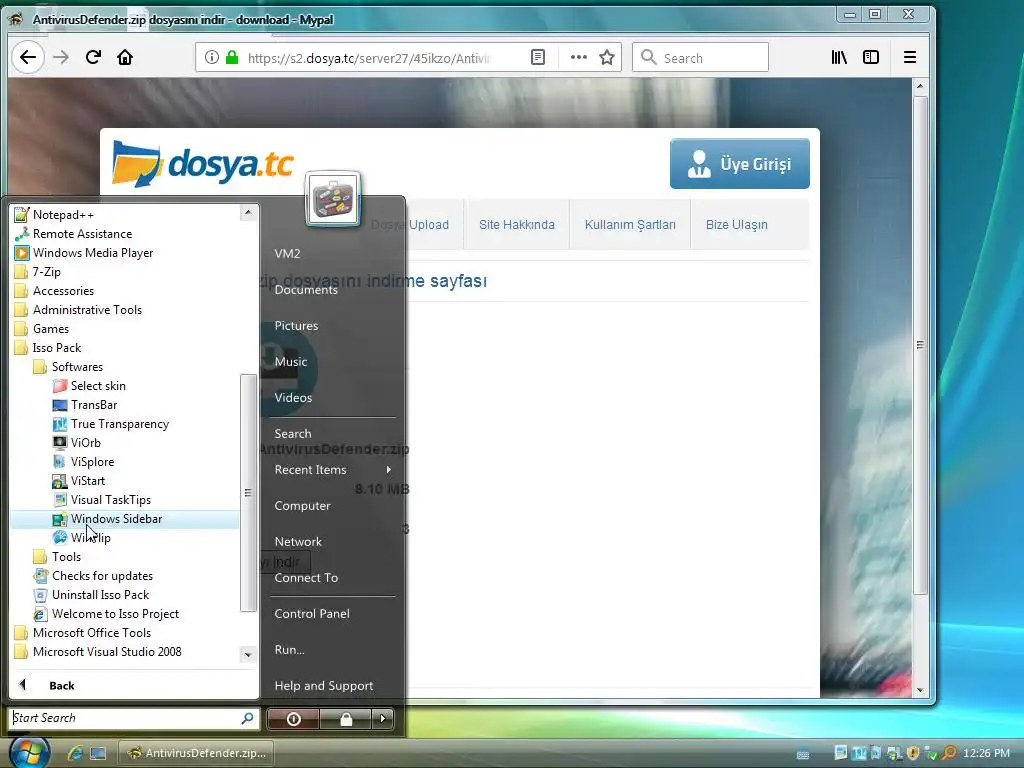Click the Üye Girişi button
The width and height of the screenshot is (1024, 768).
coord(740,163)
